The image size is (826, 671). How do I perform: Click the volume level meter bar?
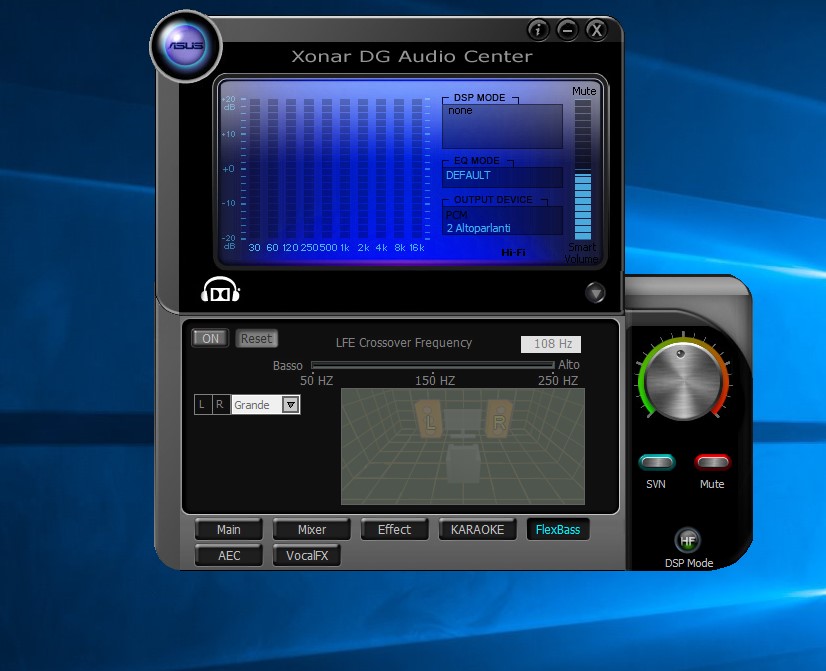583,170
